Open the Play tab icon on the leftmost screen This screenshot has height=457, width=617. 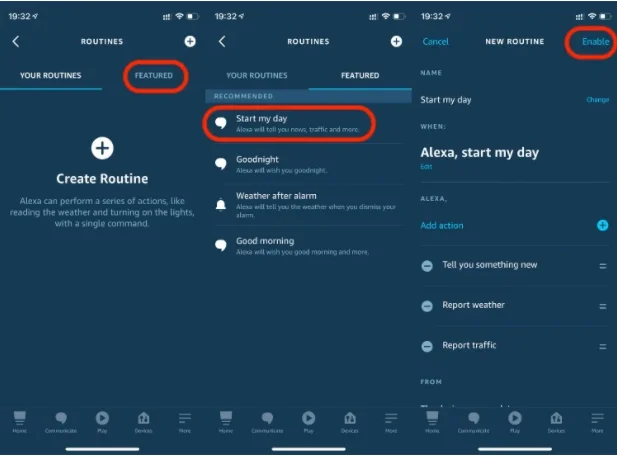coord(102,421)
